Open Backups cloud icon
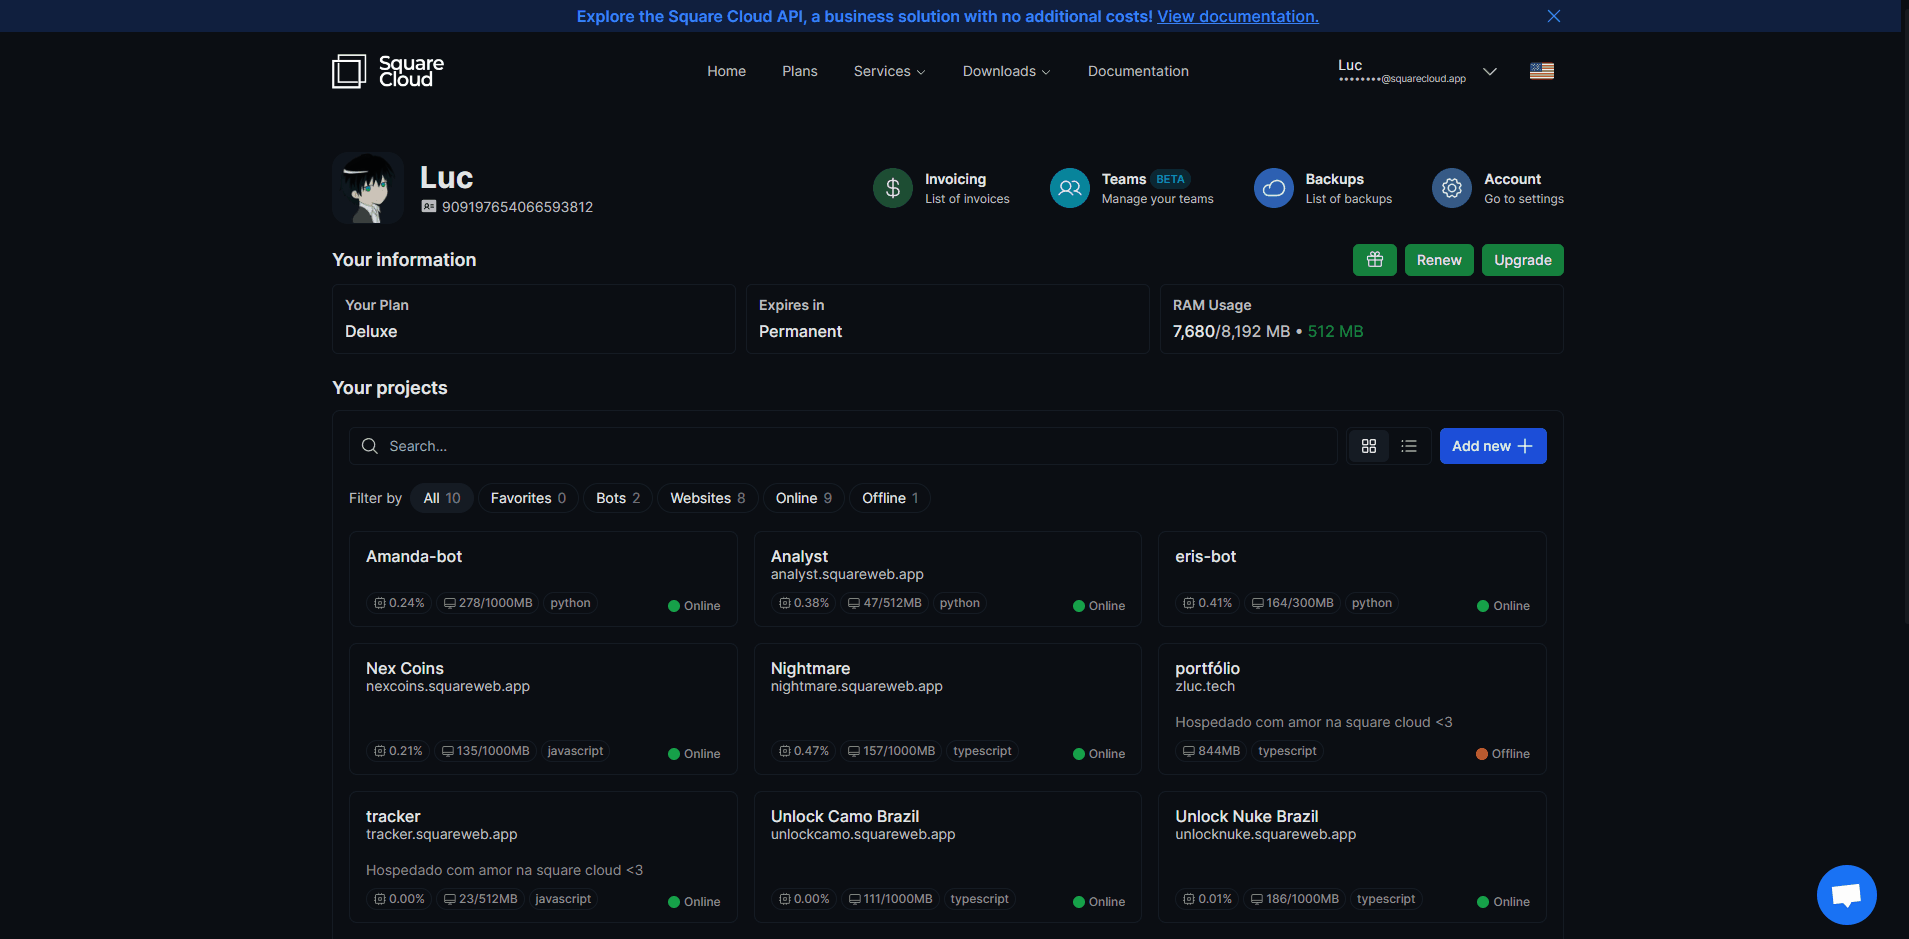Viewport: 1909px width, 939px height. (1274, 188)
